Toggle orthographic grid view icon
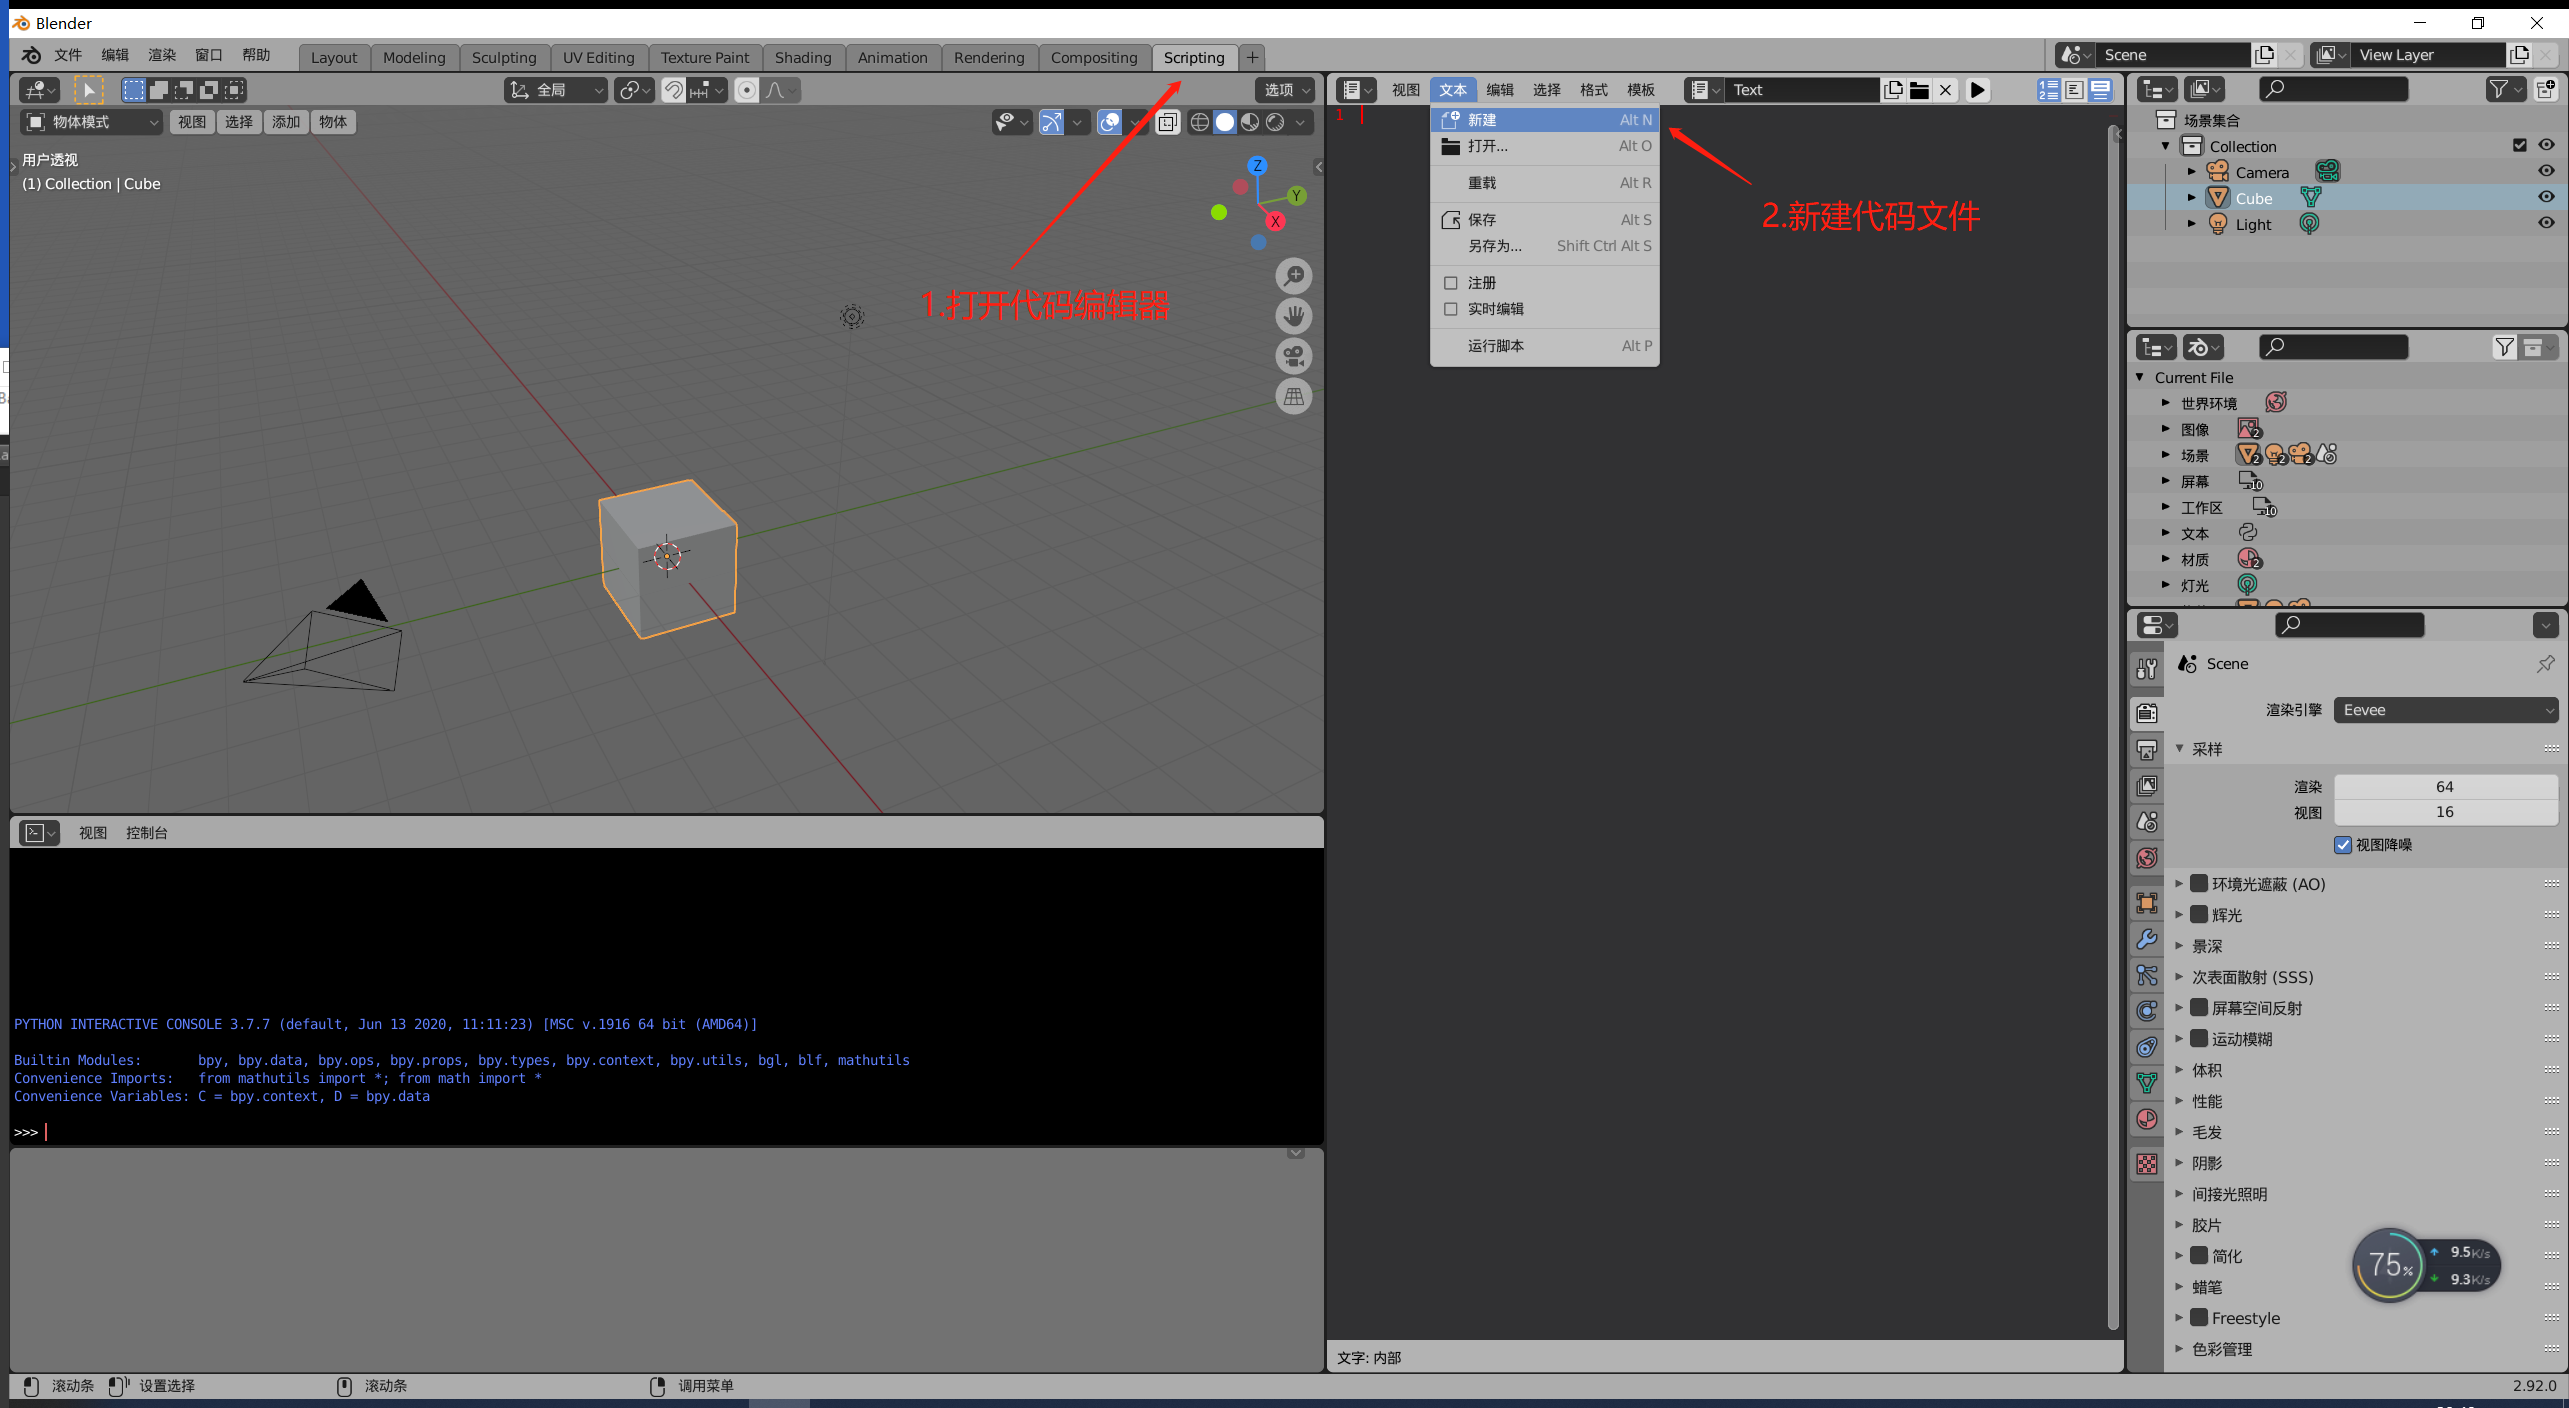This screenshot has height=1408, width=2569. coord(1294,397)
